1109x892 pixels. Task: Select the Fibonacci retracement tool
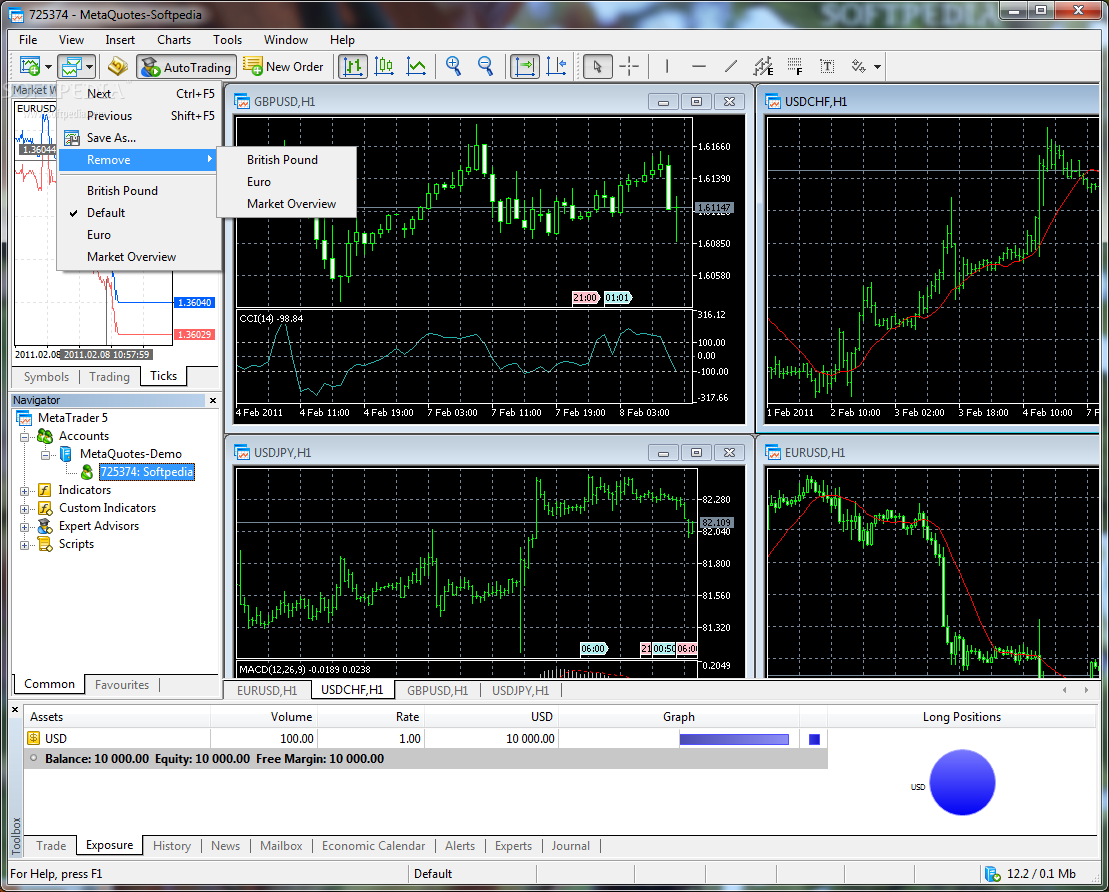(795, 66)
